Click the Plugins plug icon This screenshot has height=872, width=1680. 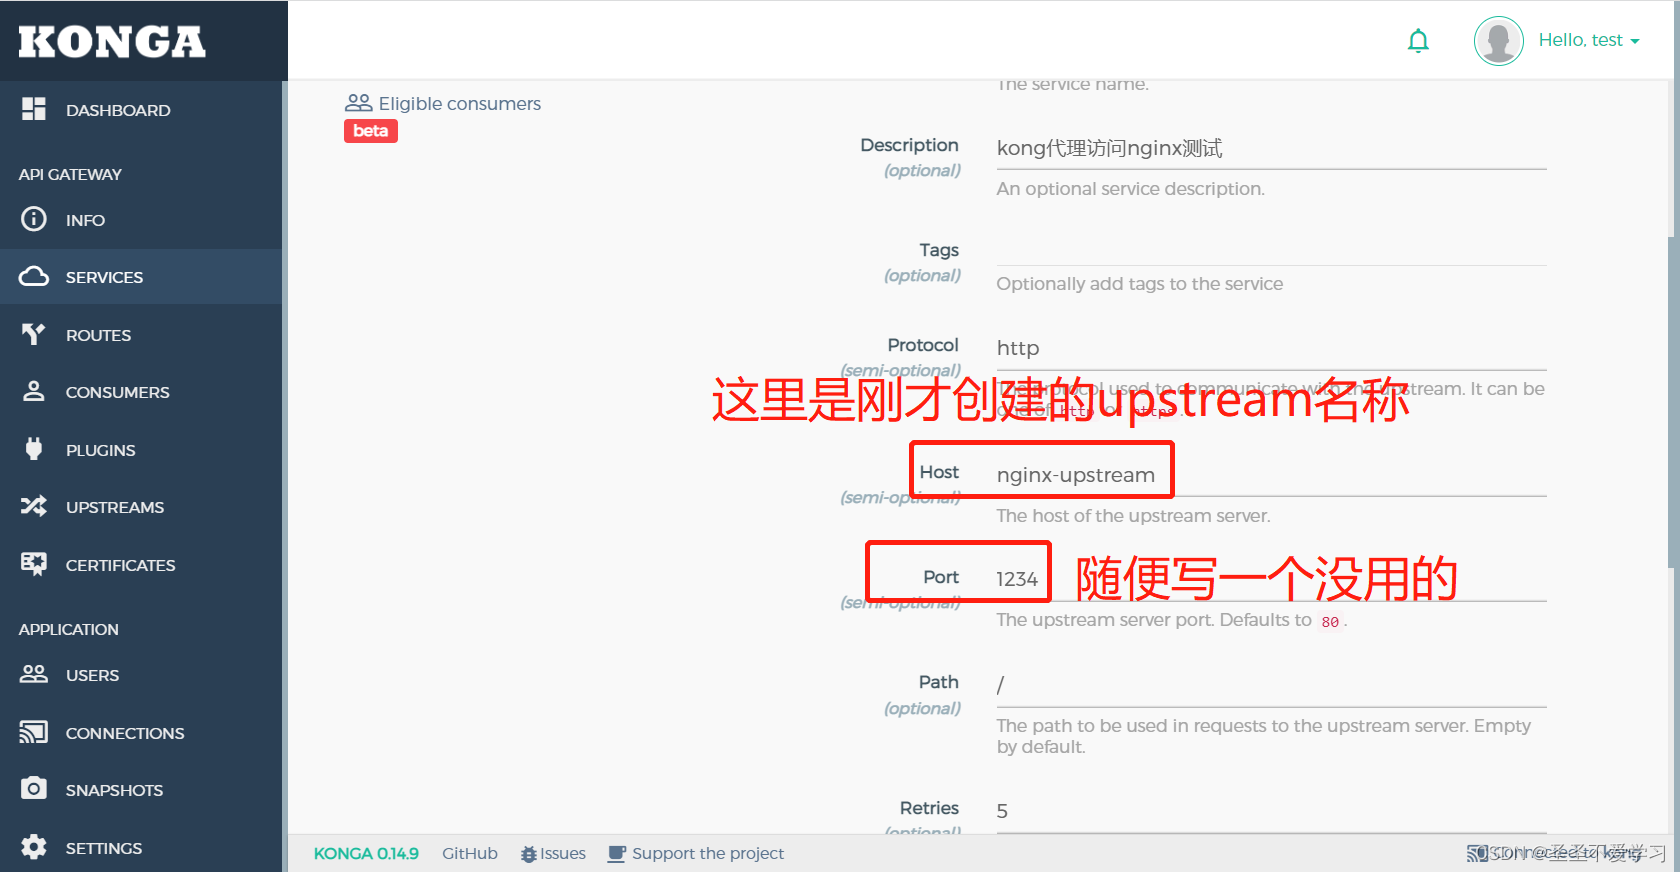[34, 449]
